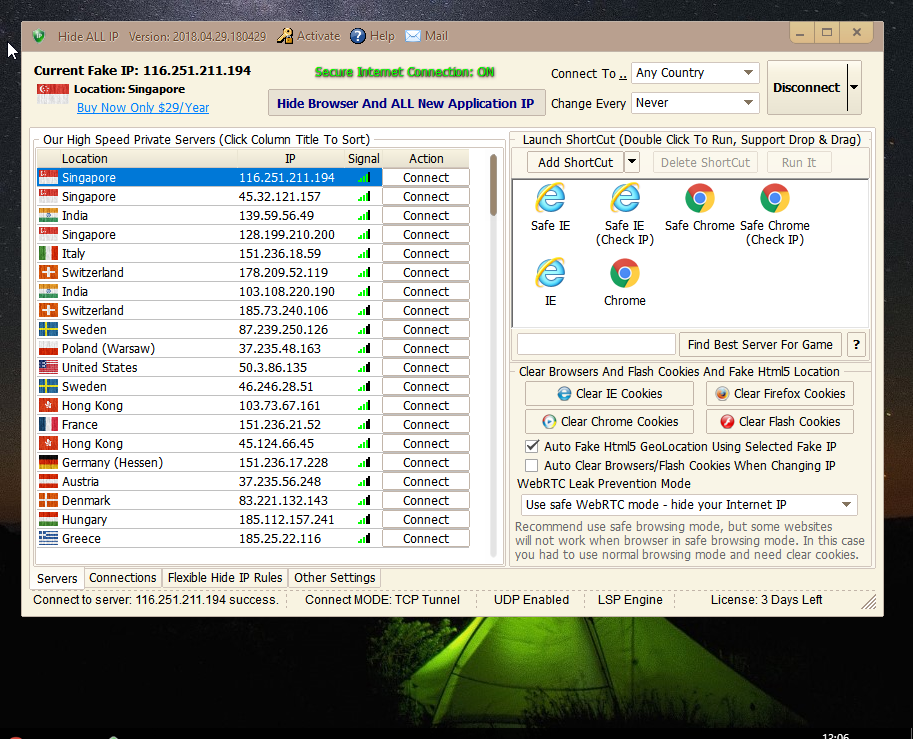
Task: Click signal bars for 139.59.56.49 India
Action: (364, 215)
